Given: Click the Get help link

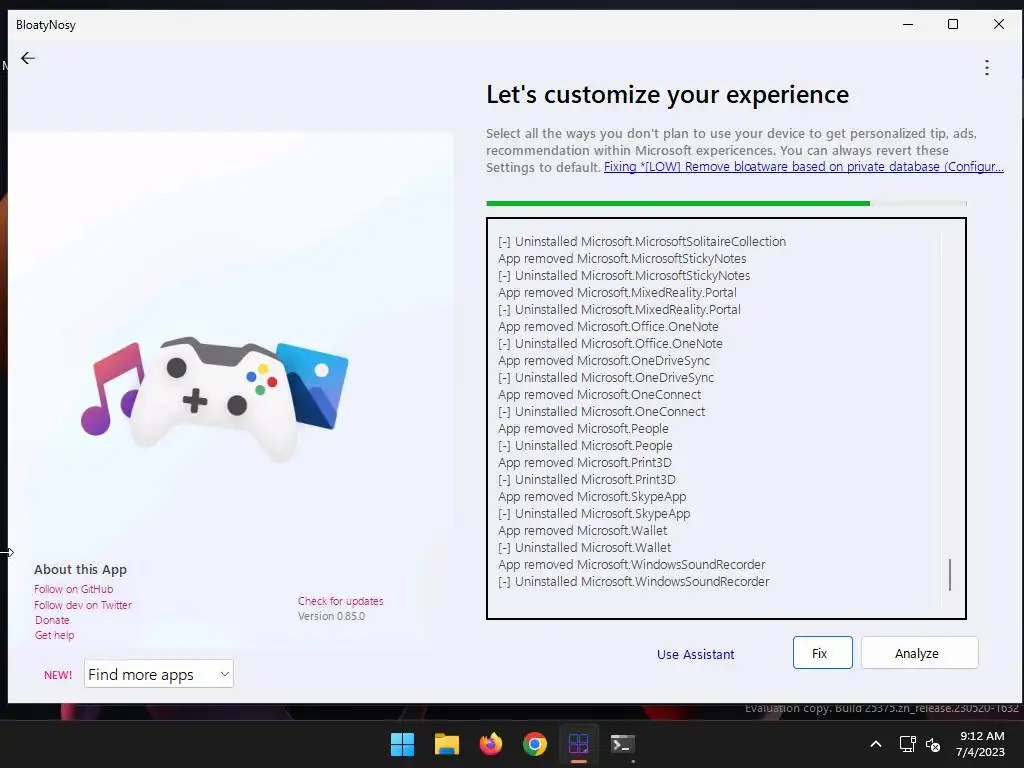Looking at the screenshot, I should click(54, 635).
